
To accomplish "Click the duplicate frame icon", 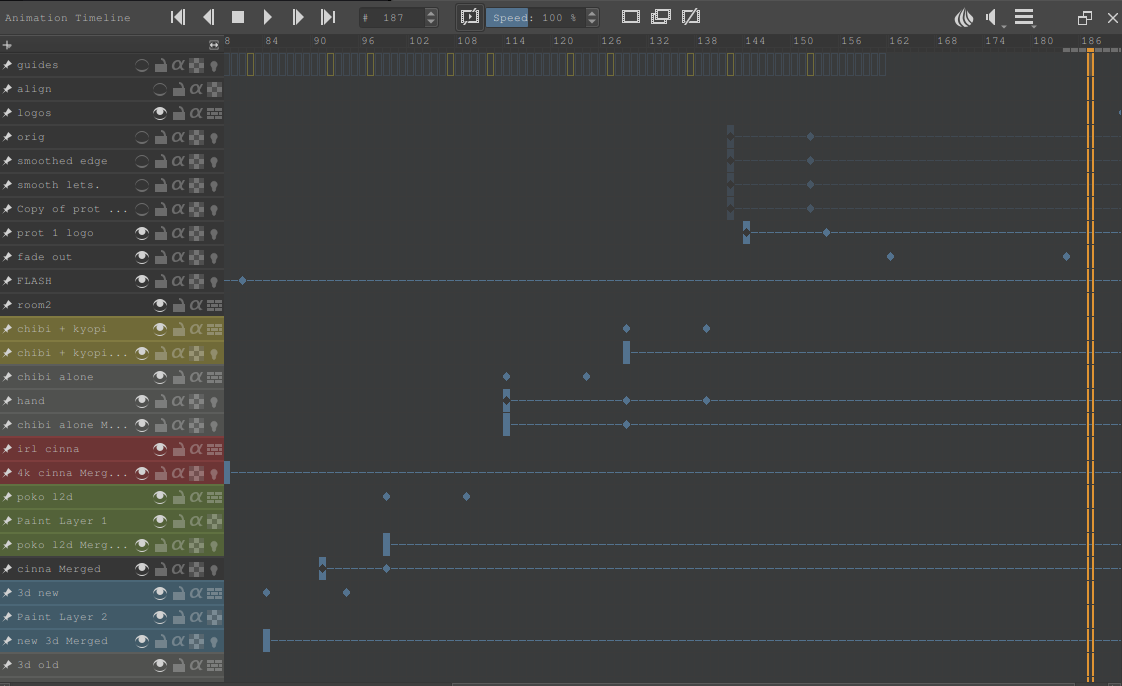I will (x=660, y=17).
